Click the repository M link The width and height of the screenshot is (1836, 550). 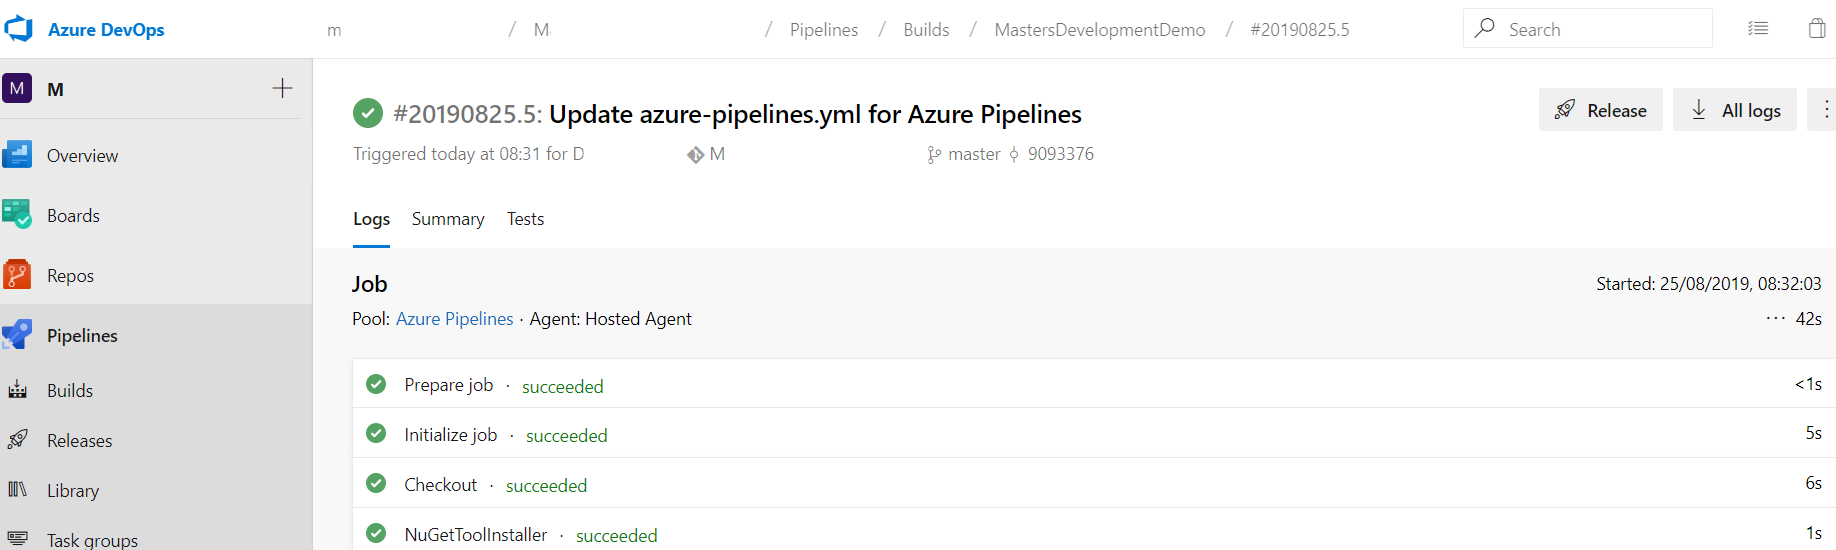tap(717, 154)
